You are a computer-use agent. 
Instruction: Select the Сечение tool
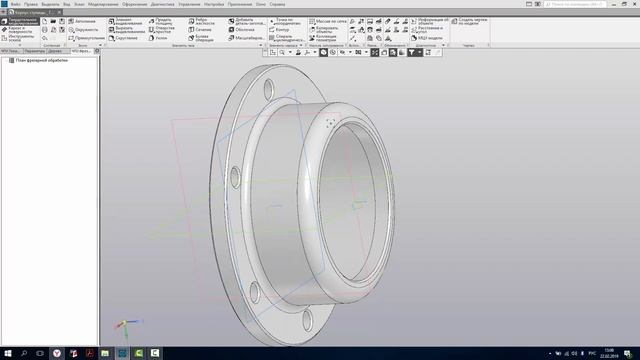200,30
